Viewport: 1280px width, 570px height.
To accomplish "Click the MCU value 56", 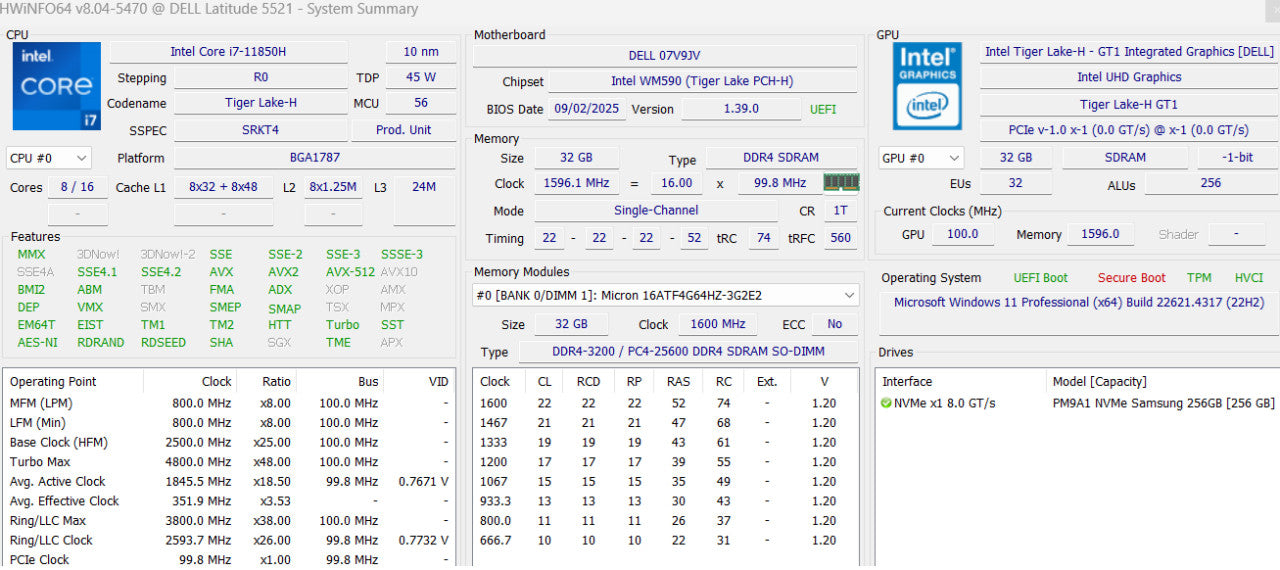I will pos(421,103).
